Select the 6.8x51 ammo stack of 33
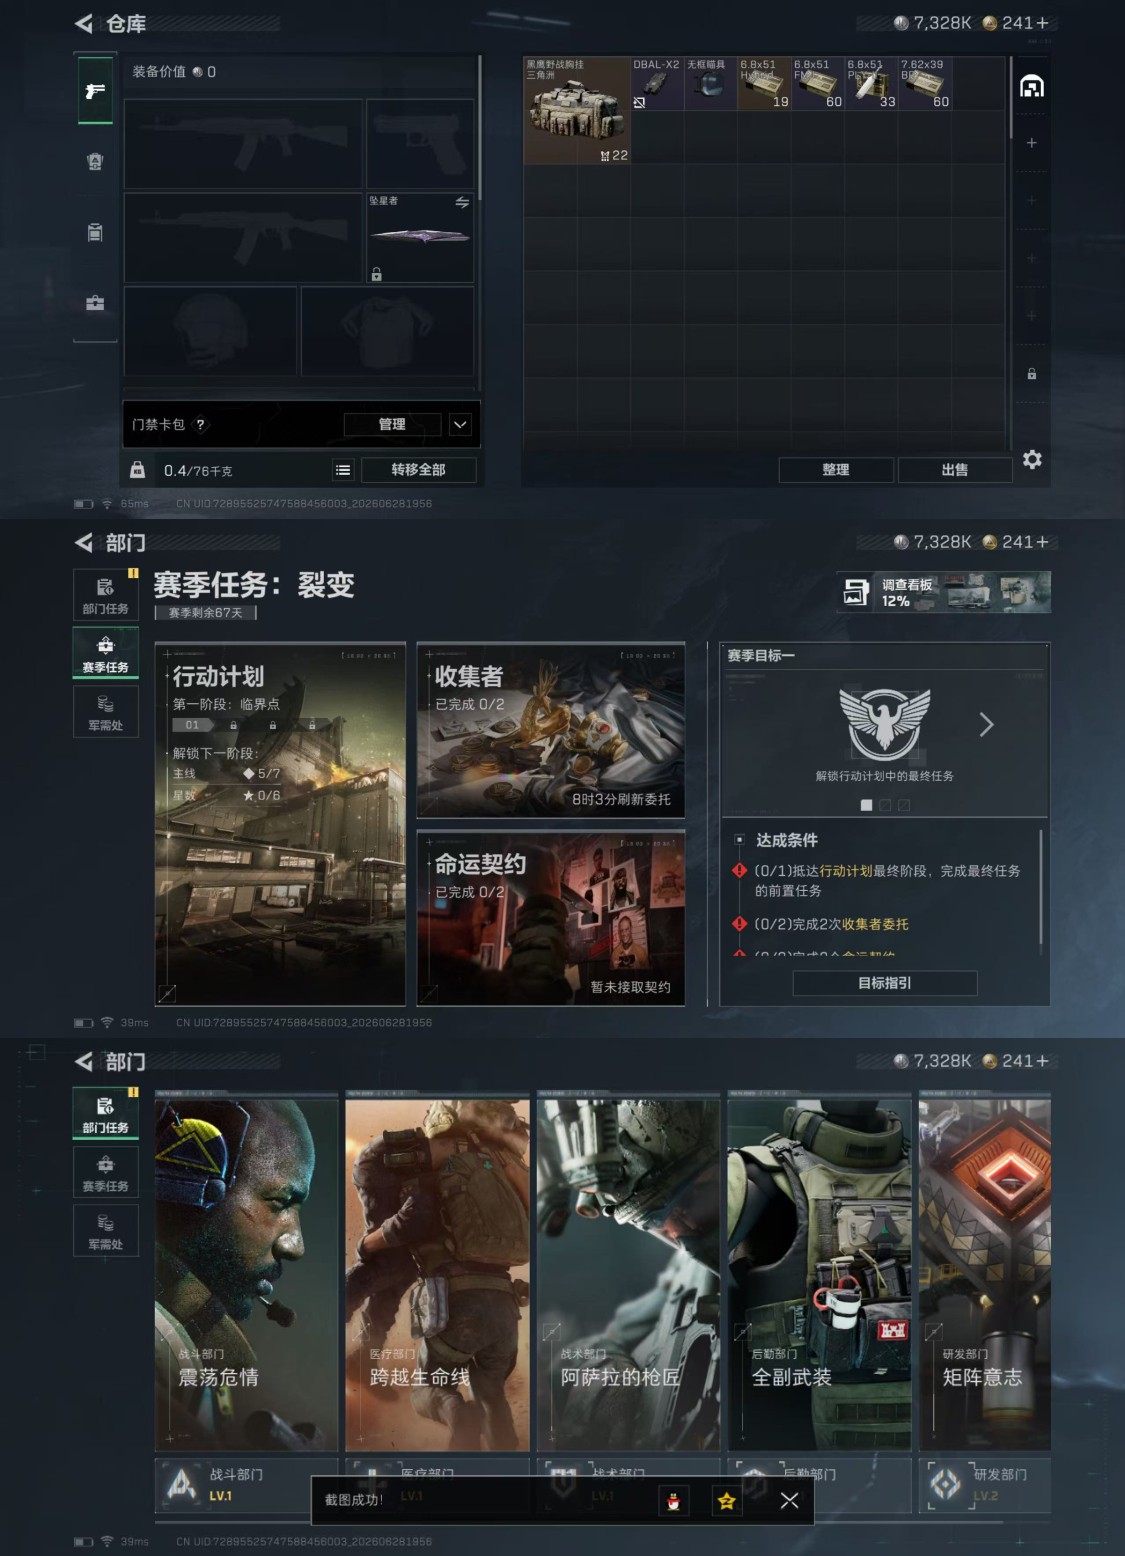The height and width of the screenshot is (1556, 1125). pyautogui.click(x=872, y=83)
